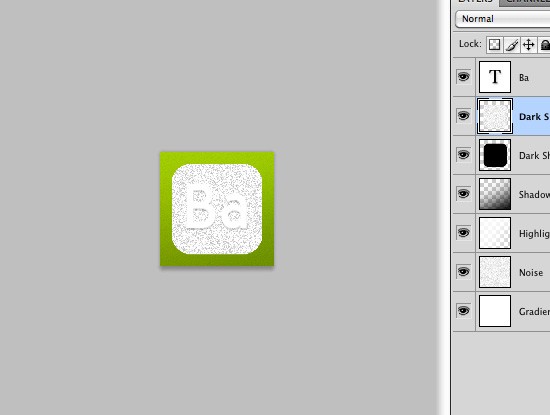This screenshot has height=415, width=550.
Task: Click the white Gradient layer thumbnail
Action: 495,311
